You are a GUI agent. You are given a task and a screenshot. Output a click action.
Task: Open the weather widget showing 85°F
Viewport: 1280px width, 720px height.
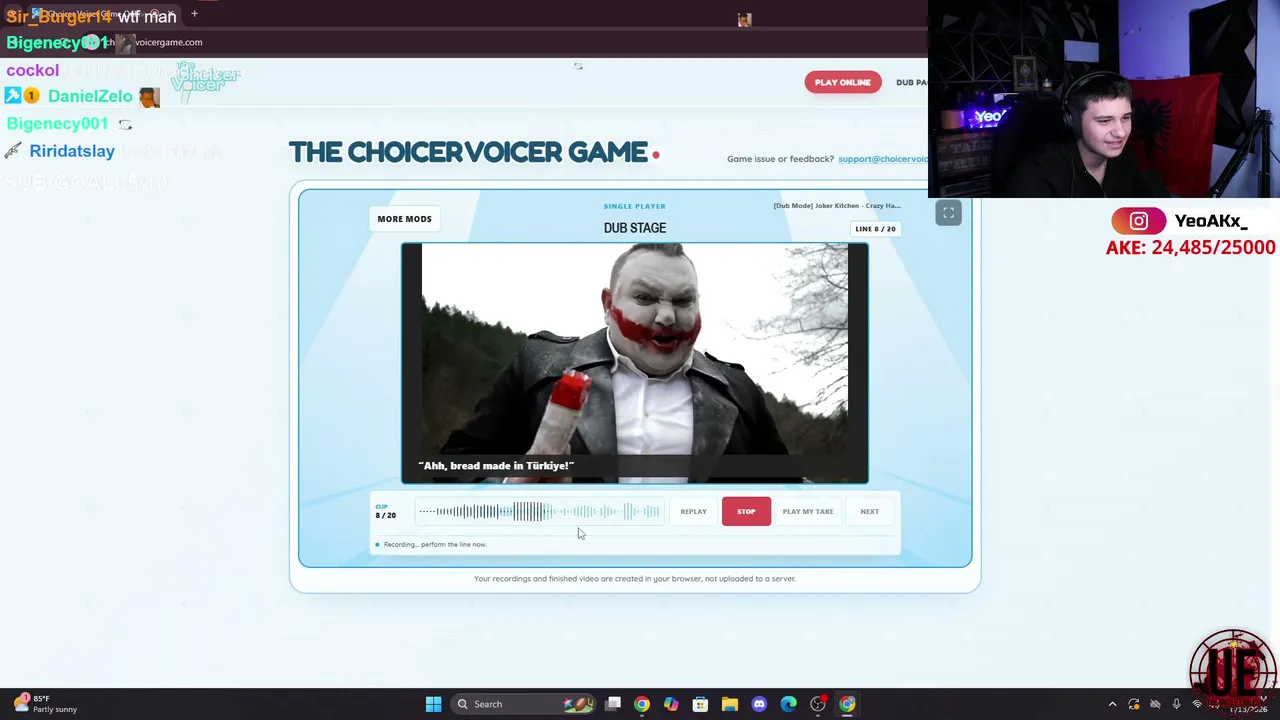pos(45,704)
